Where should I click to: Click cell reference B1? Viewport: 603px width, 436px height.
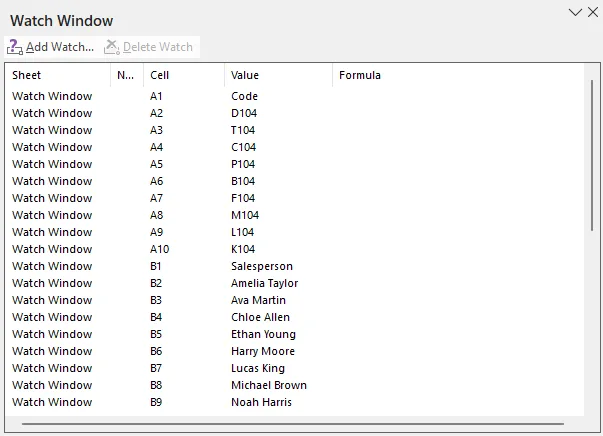click(x=156, y=266)
